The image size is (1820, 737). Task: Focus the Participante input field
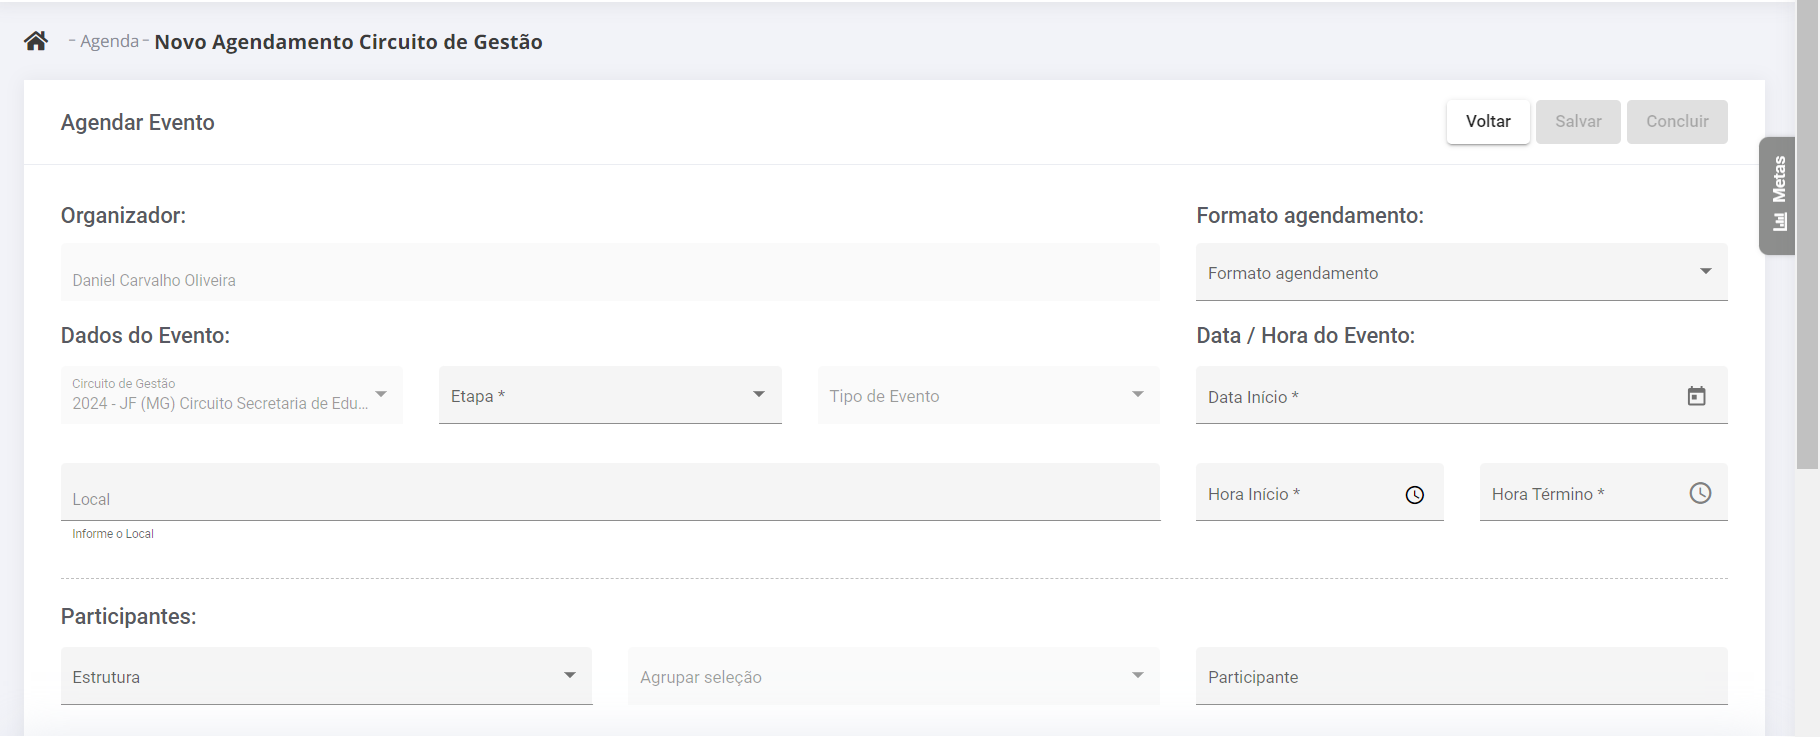tap(1461, 676)
